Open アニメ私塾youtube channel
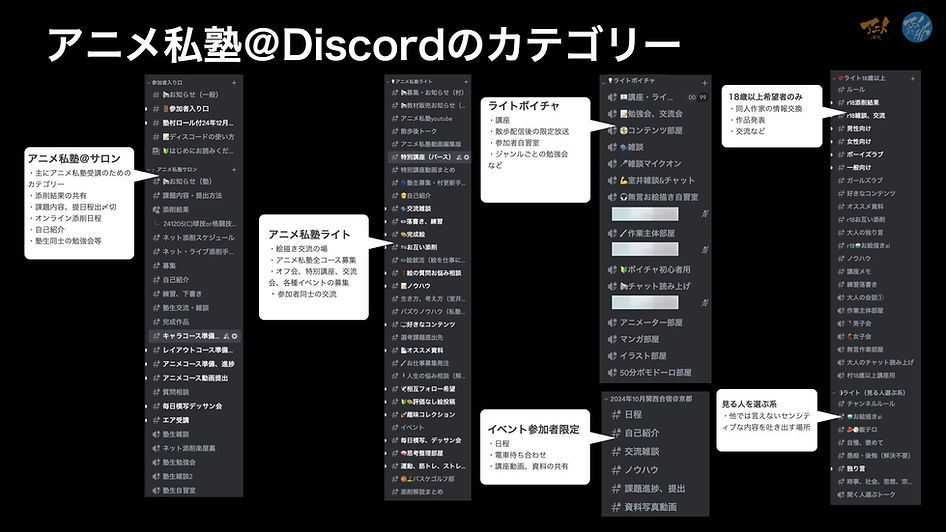 tap(428, 119)
